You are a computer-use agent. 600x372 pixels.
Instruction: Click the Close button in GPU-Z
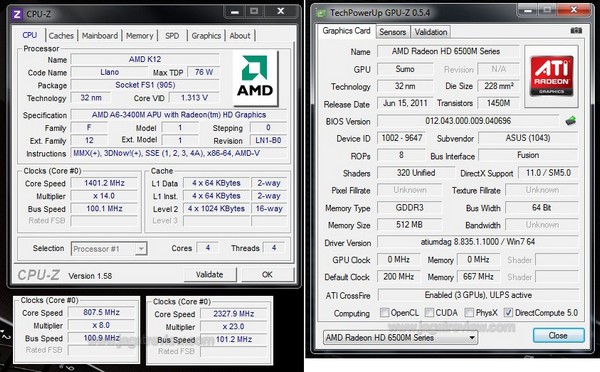pos(558,336)
